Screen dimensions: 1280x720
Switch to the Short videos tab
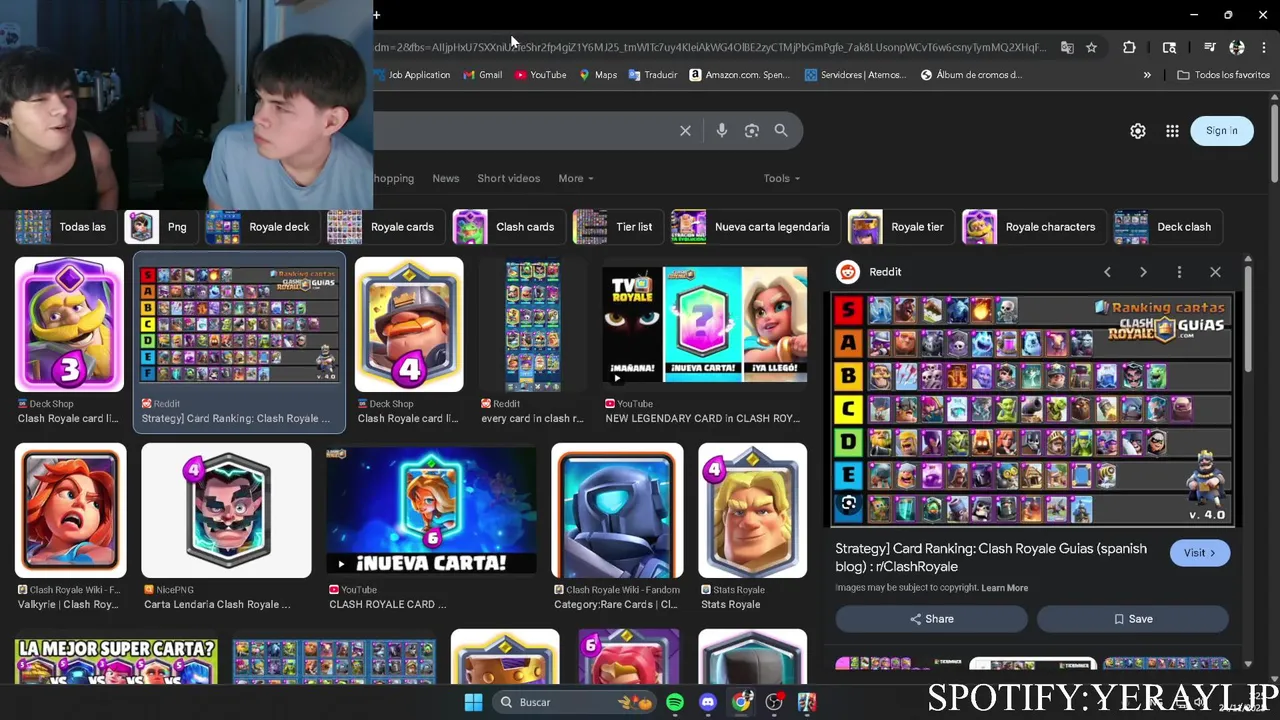pos(508,178)
